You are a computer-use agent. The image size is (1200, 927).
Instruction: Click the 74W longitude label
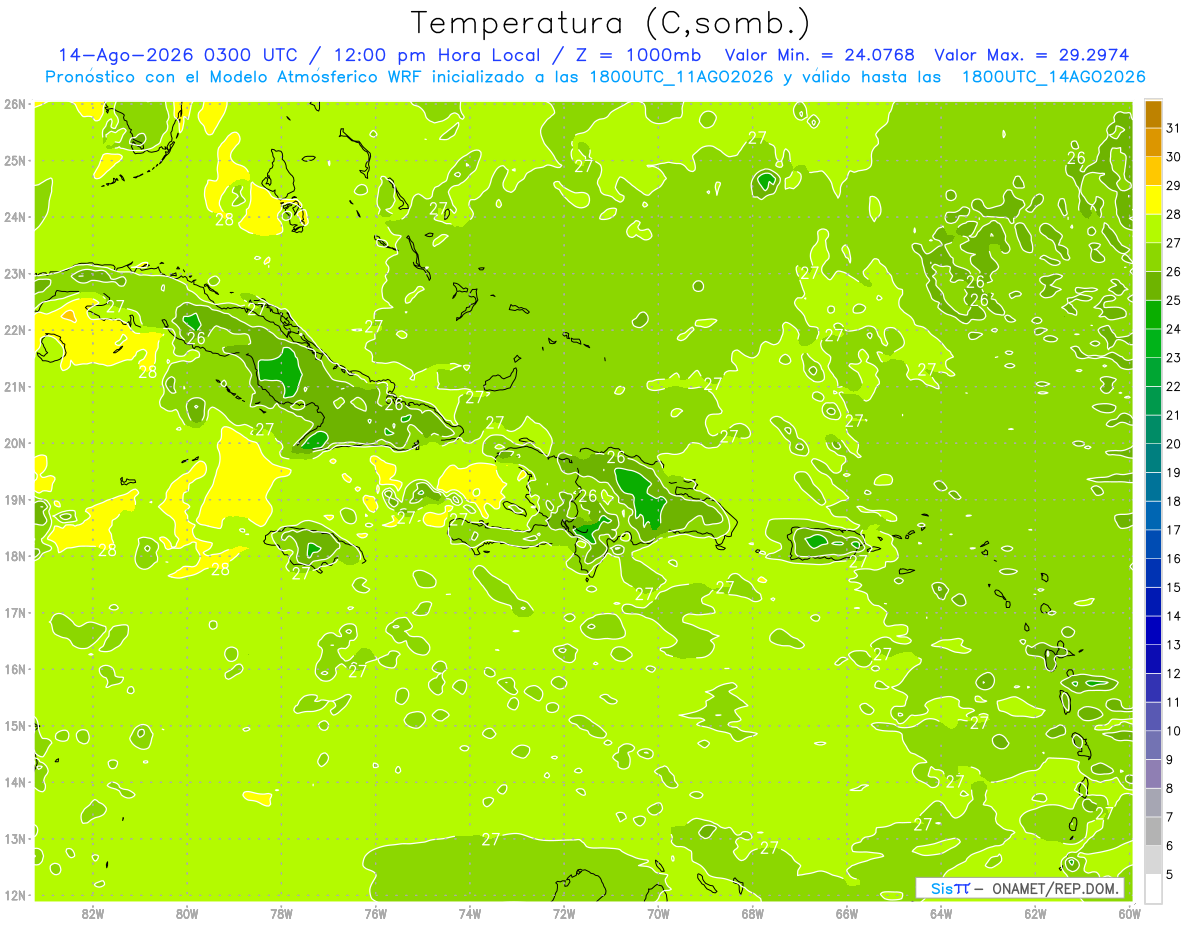470,912
